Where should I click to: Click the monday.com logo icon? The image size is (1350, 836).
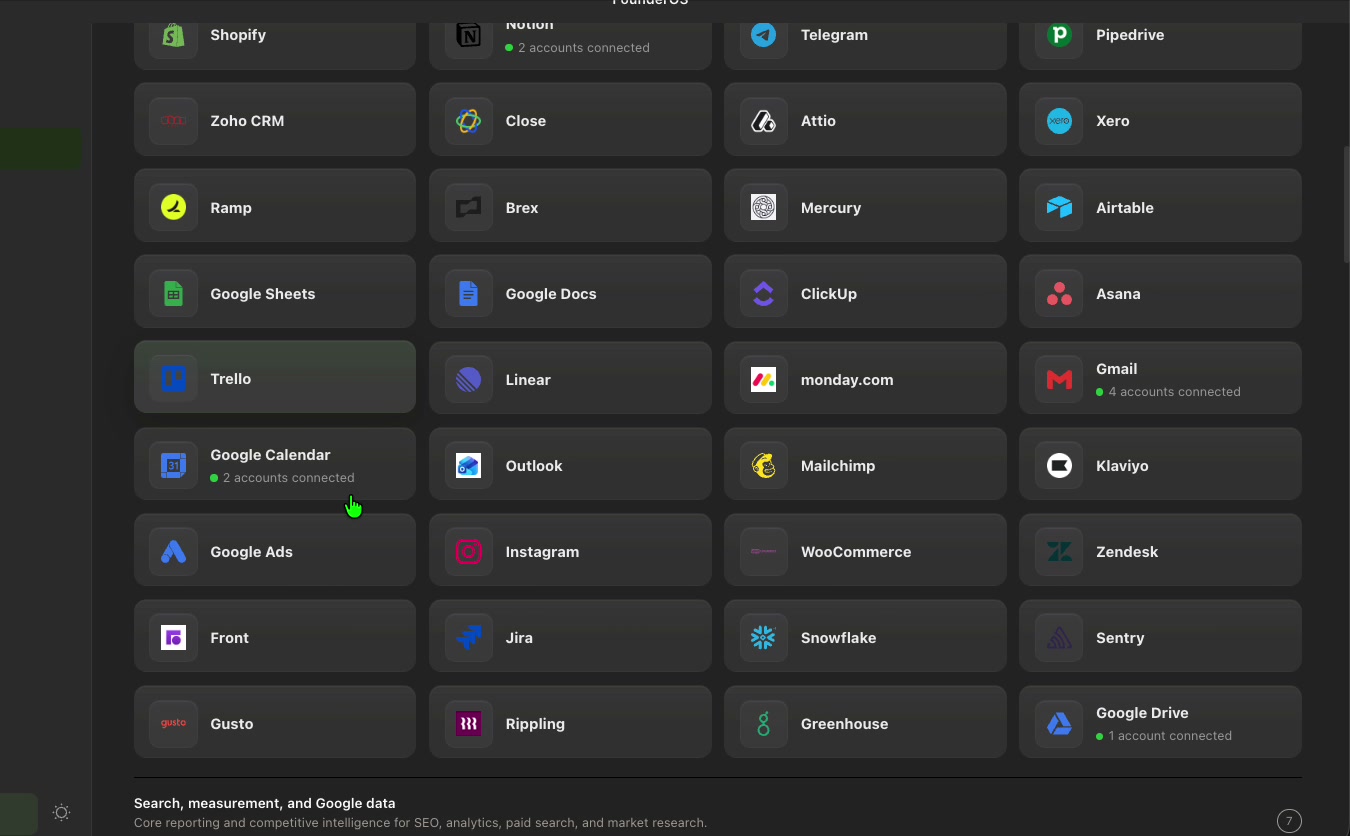[764, 379]
